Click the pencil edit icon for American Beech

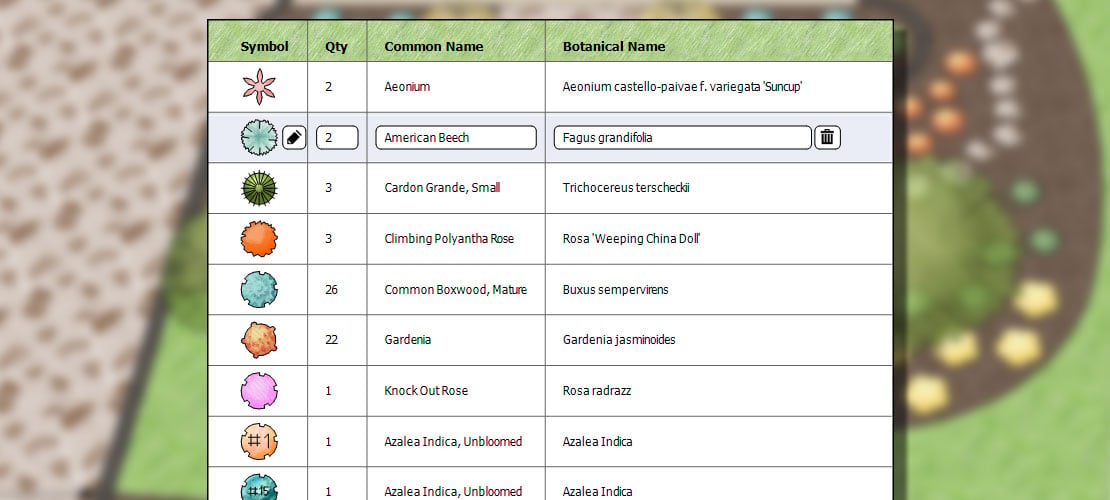coord(294,137)
